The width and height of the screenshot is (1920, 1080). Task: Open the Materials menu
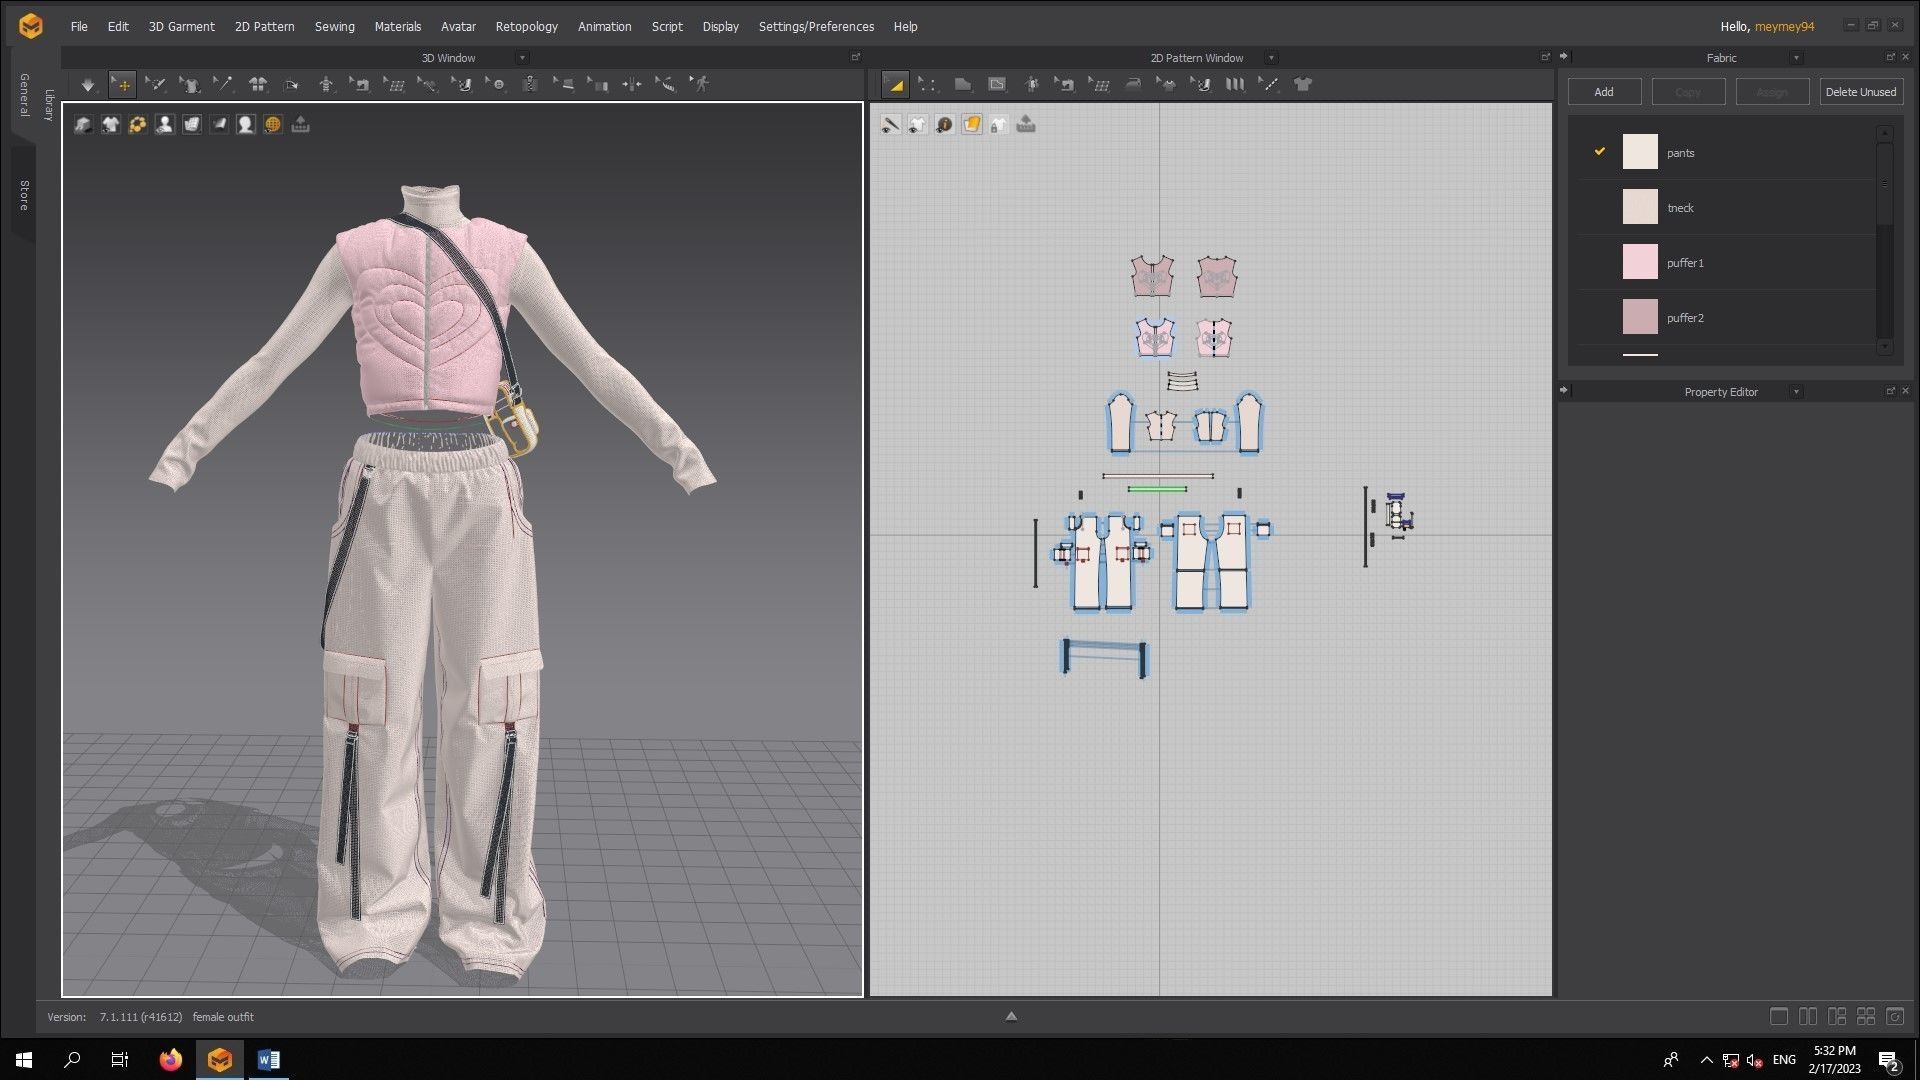click(397, 27)
